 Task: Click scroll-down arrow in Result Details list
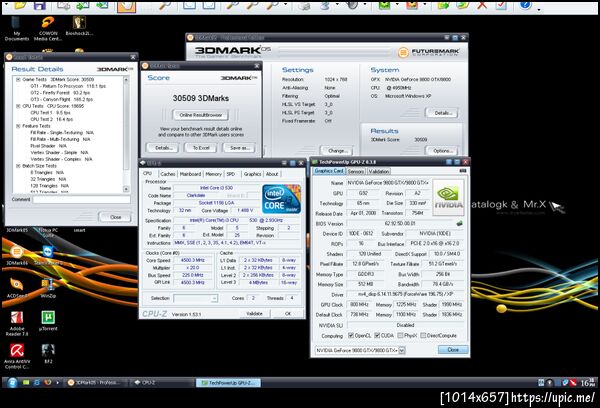point(126,189)
